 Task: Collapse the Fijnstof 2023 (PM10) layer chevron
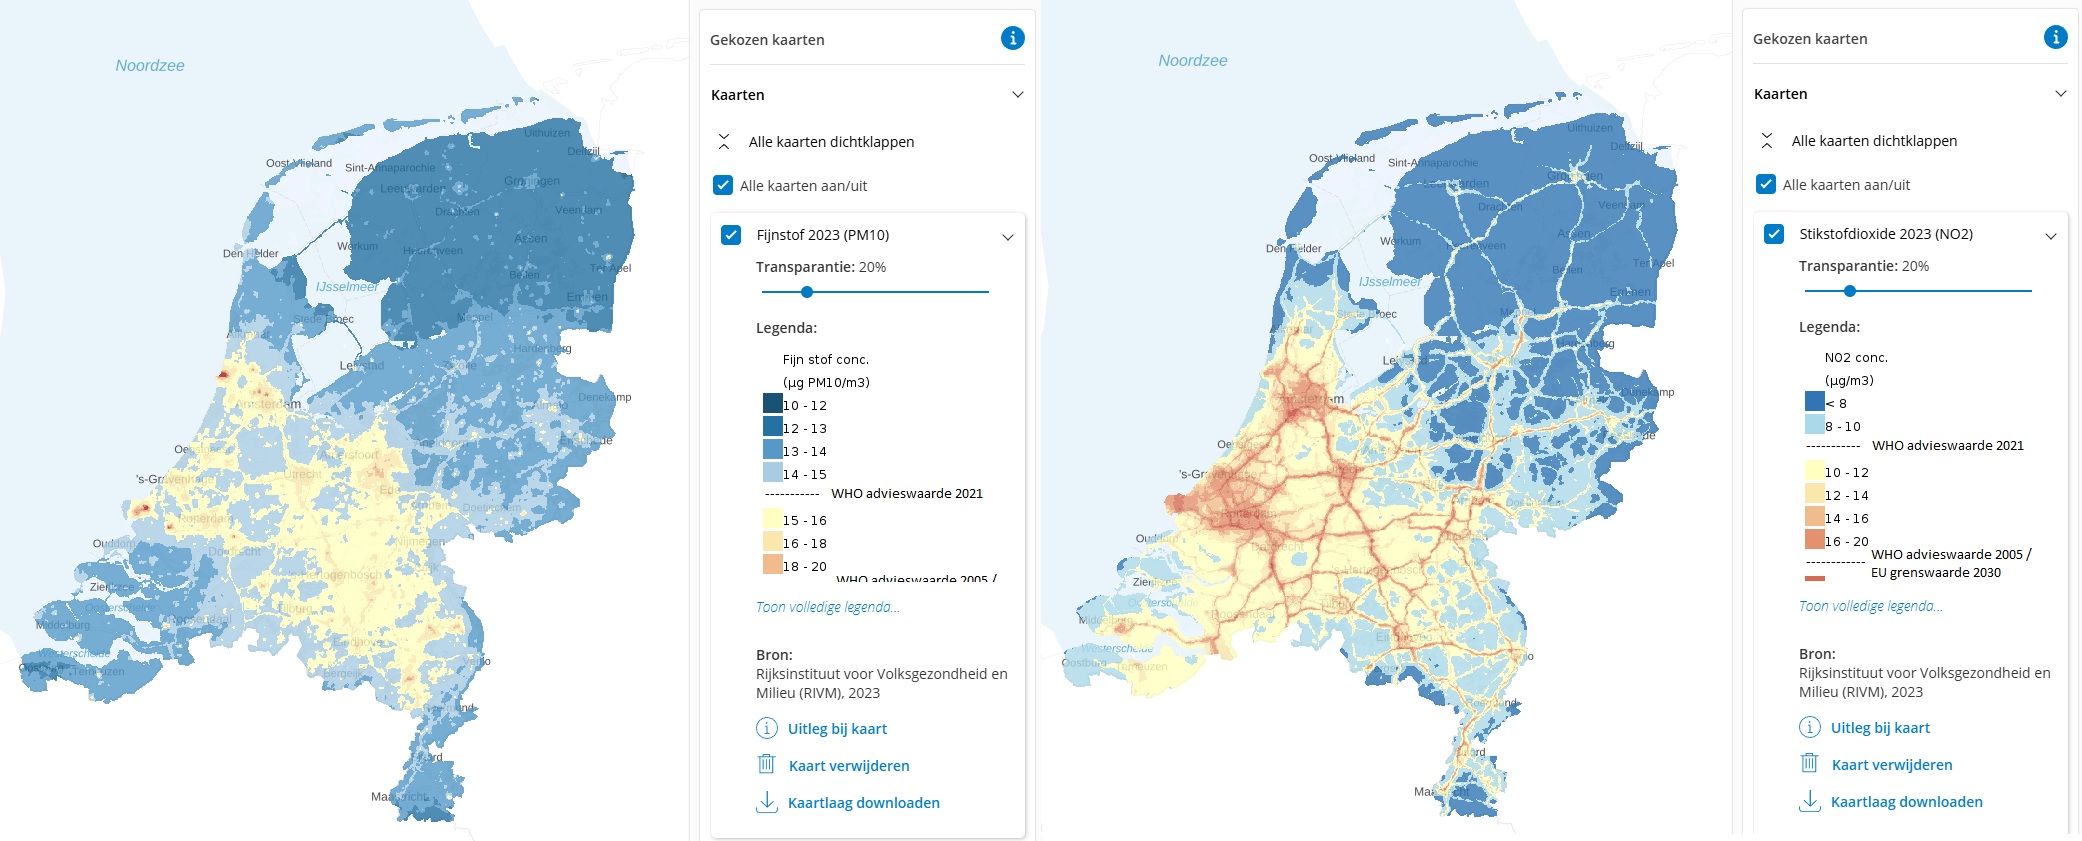[1008, 237]
